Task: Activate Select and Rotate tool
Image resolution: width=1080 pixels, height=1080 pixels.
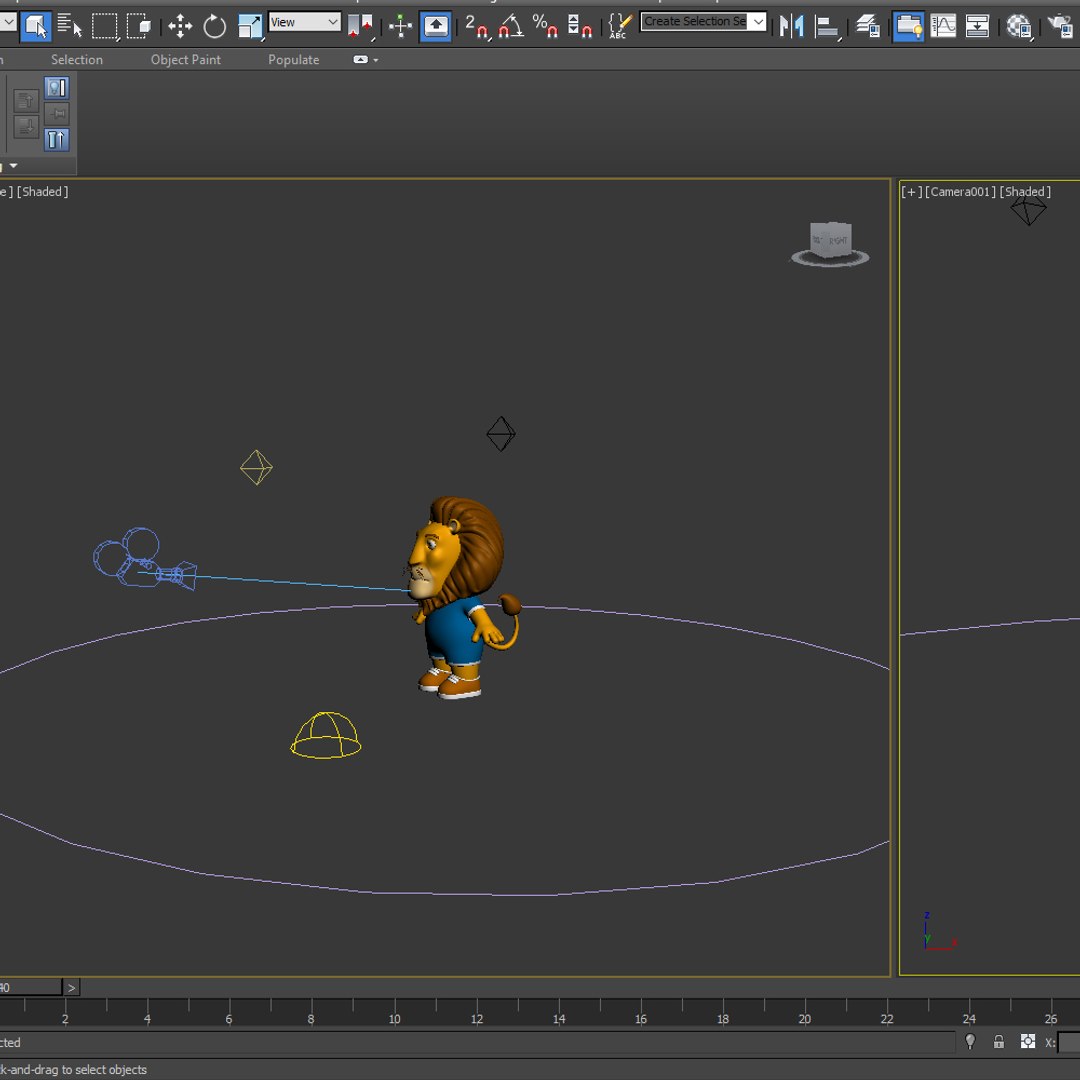Action: point(214,26)
